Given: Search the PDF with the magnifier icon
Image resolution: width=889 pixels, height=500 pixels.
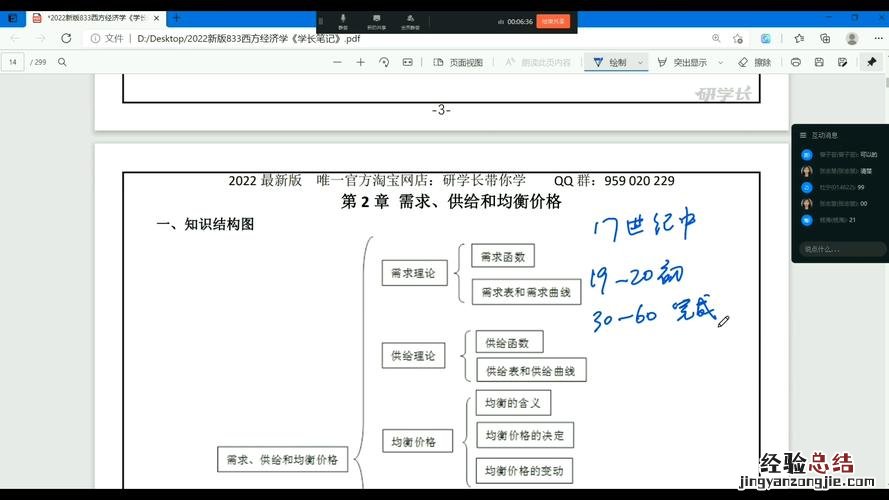Looking at the screenshot, I should click(x=62, y=62).
